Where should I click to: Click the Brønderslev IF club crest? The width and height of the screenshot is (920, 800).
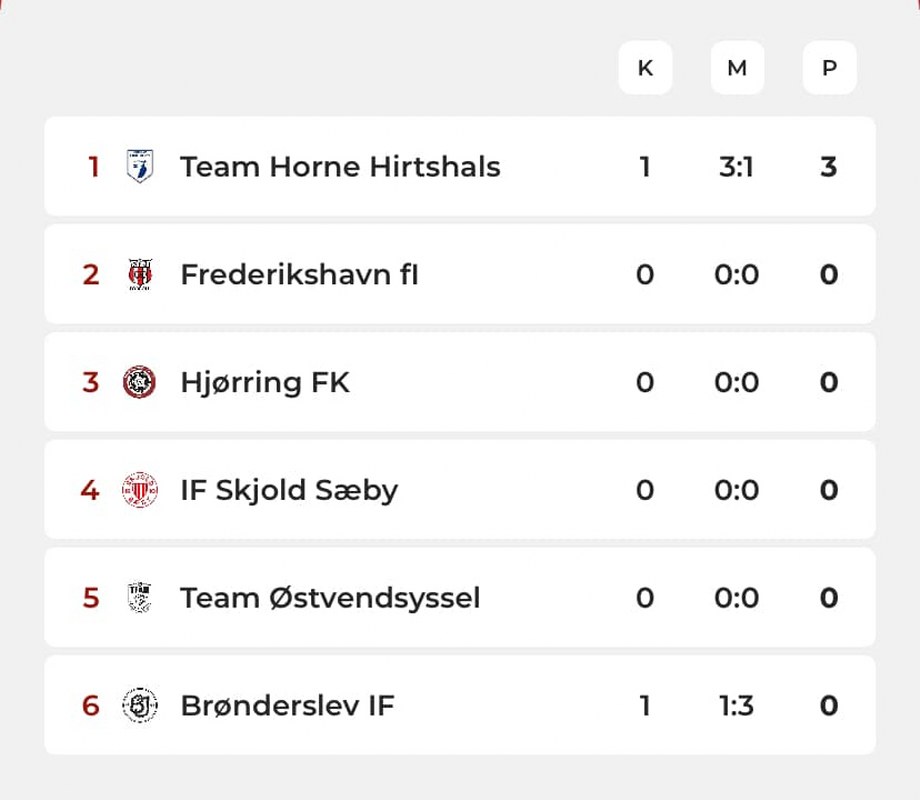[x=140, y=706]
